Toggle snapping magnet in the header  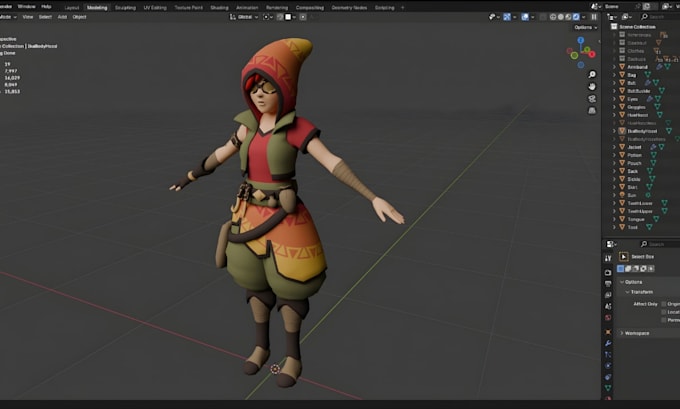(x=280, y=17)
